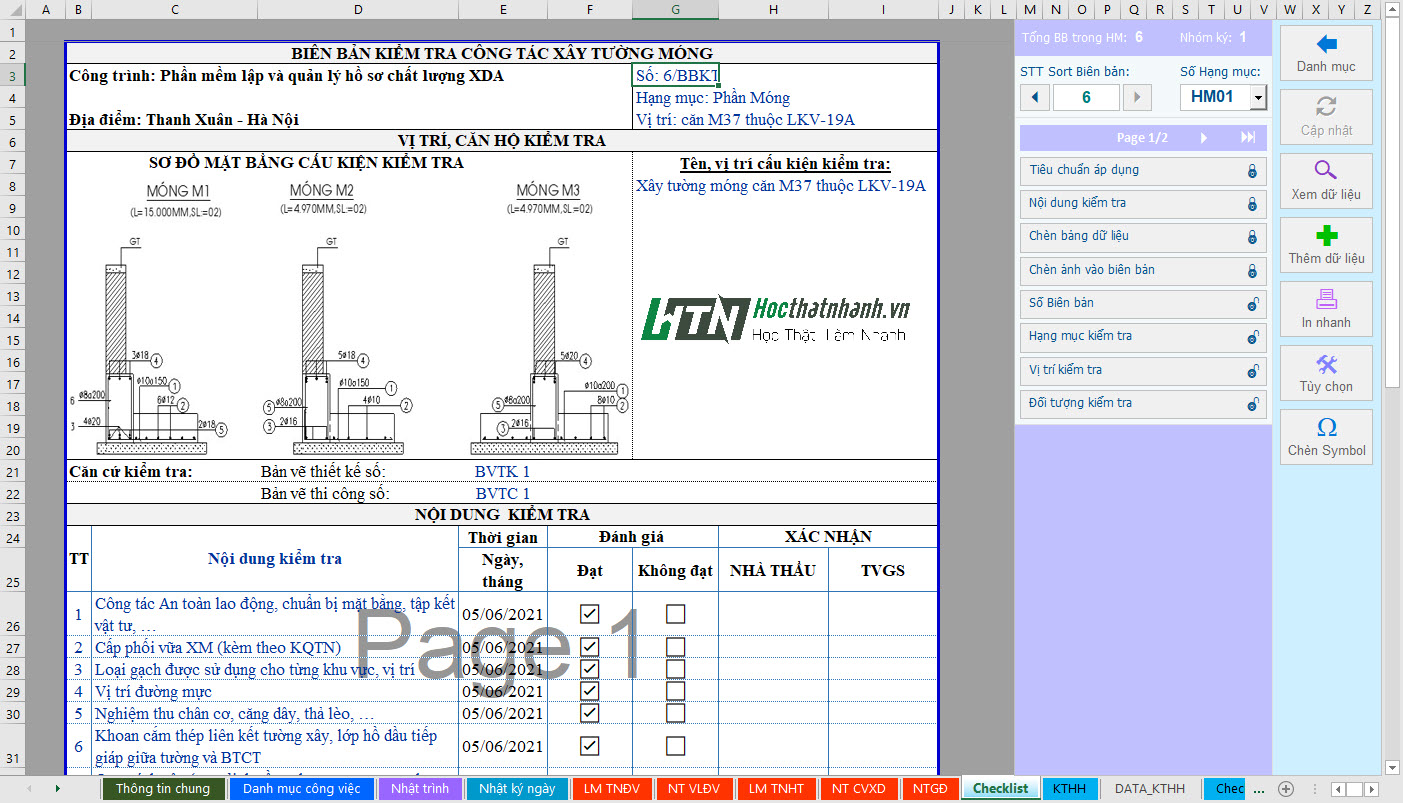Screen dimensions: 1403x803
Task: Select the Chèn ảnh vào biên bản button
Action: pos(1142,271)
